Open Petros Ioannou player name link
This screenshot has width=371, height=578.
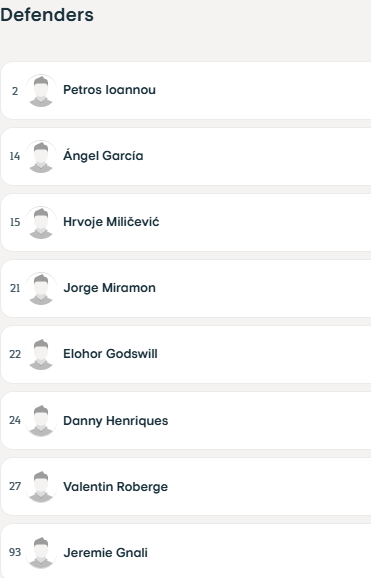coord(110,90)
